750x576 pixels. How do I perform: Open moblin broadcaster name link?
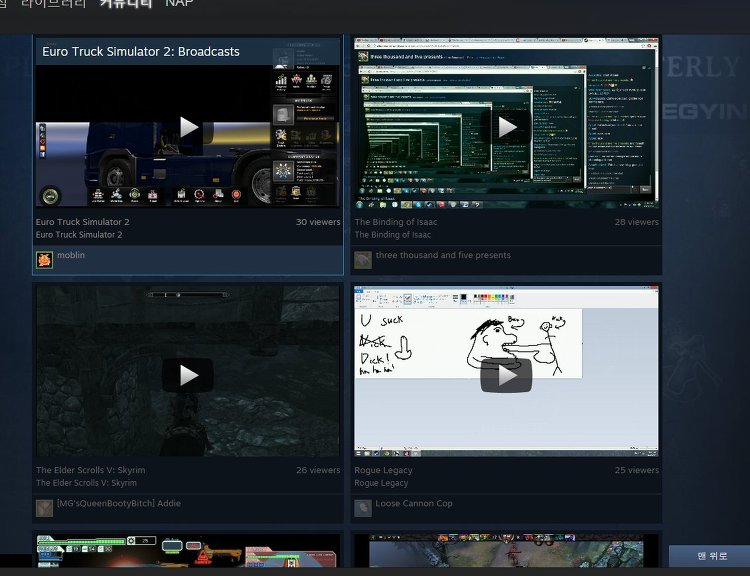[x=71, y=255]
